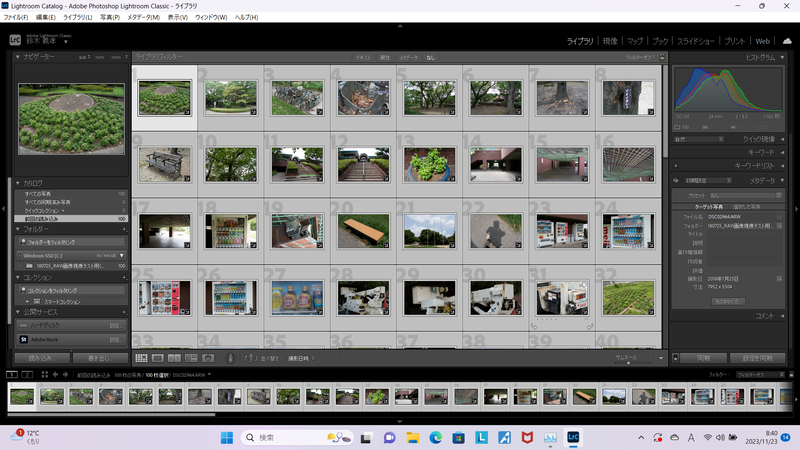Viewport: 800px width, 450px height.
Task: Click the カスタマイズ button in Metadata
Action: [728, 302]
